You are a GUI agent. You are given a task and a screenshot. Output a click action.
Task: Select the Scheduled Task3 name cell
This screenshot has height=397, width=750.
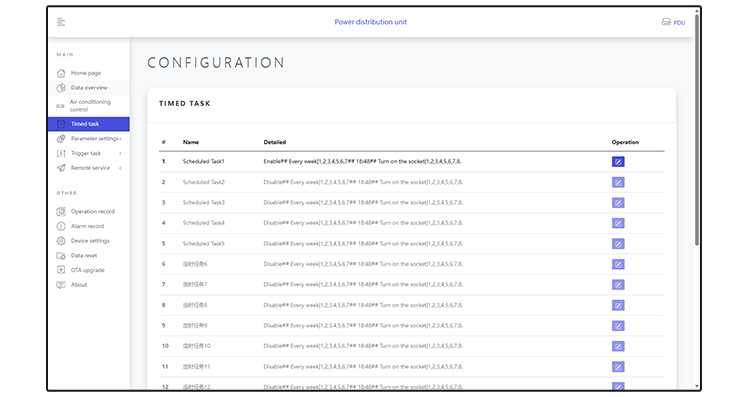click(203, 203)
